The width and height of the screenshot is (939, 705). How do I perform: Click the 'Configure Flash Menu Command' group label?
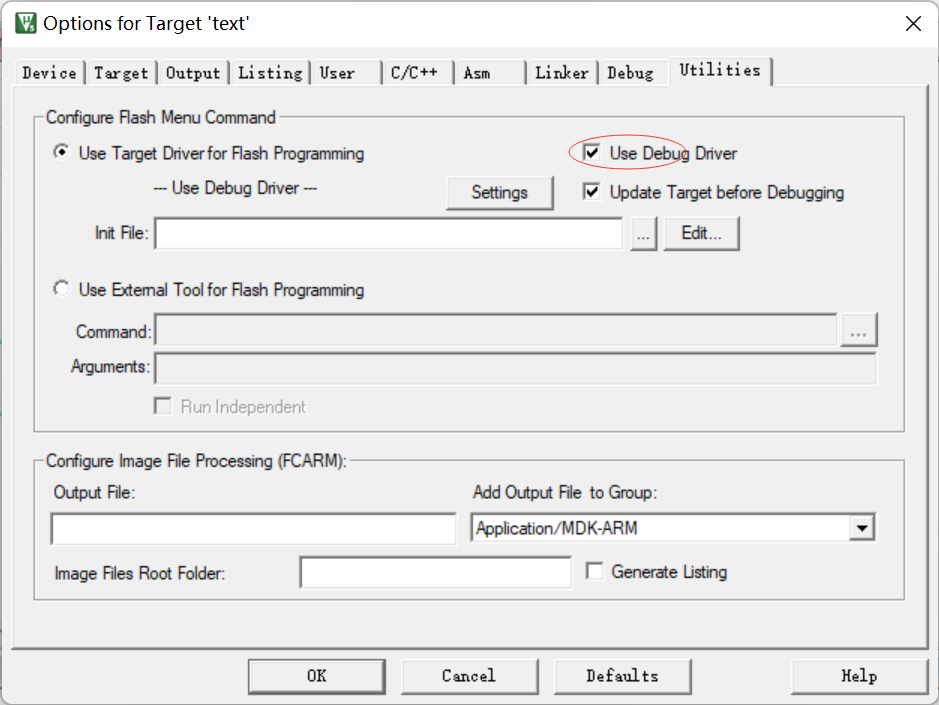160,117
